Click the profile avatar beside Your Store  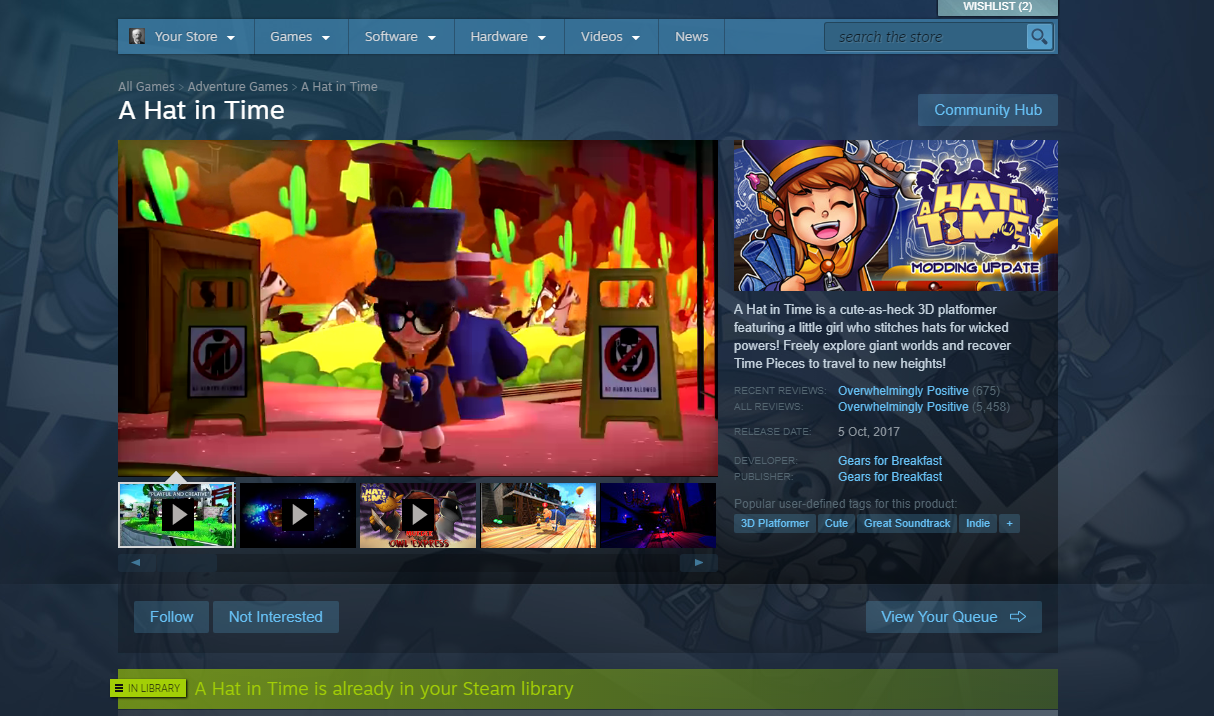point(137,37)
